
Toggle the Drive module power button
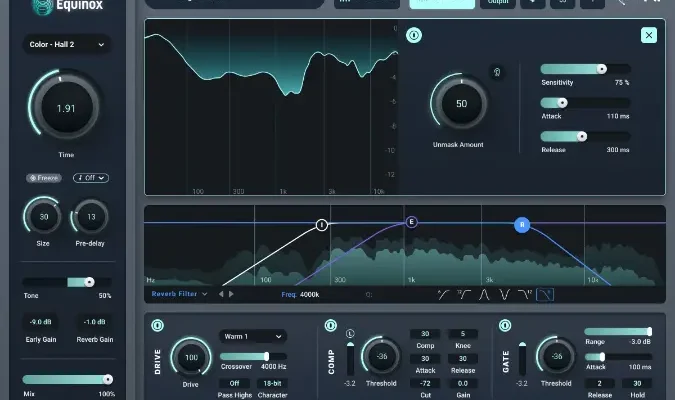tap(157, 326)
